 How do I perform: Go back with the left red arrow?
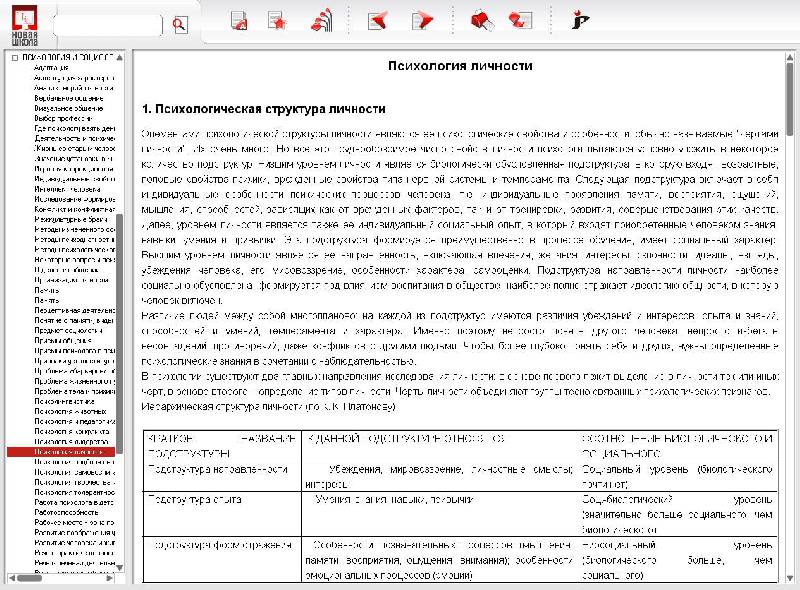(378, 21)
